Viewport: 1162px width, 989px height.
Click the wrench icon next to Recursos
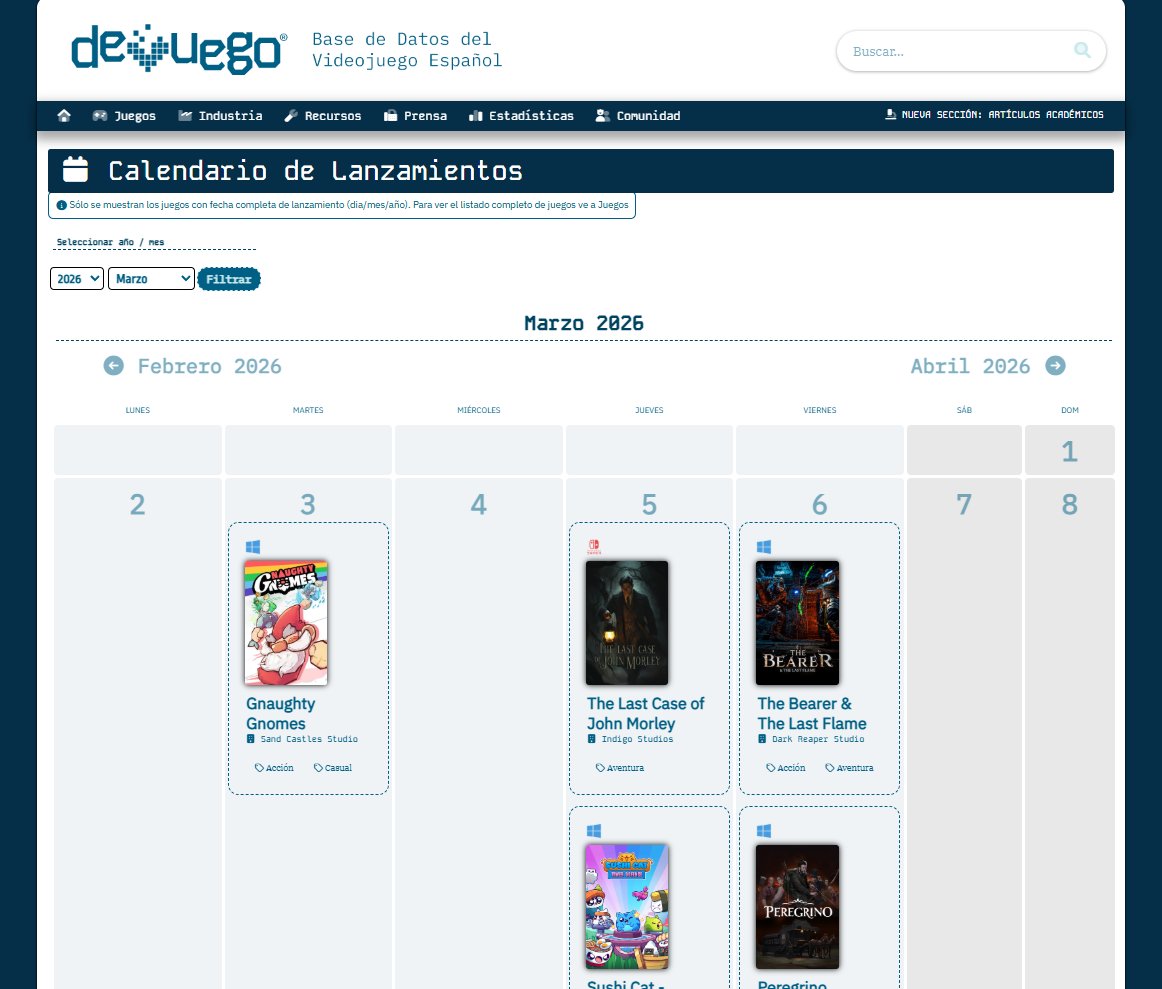(290, 116)
